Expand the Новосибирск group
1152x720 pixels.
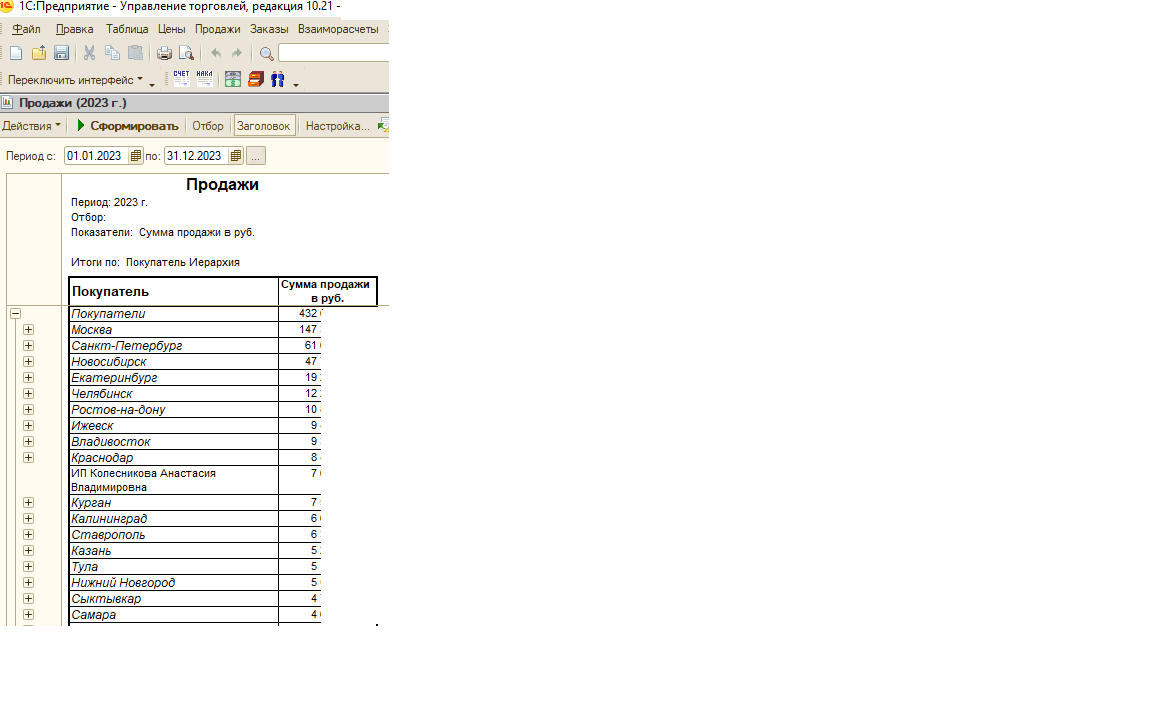pos(28,362)
